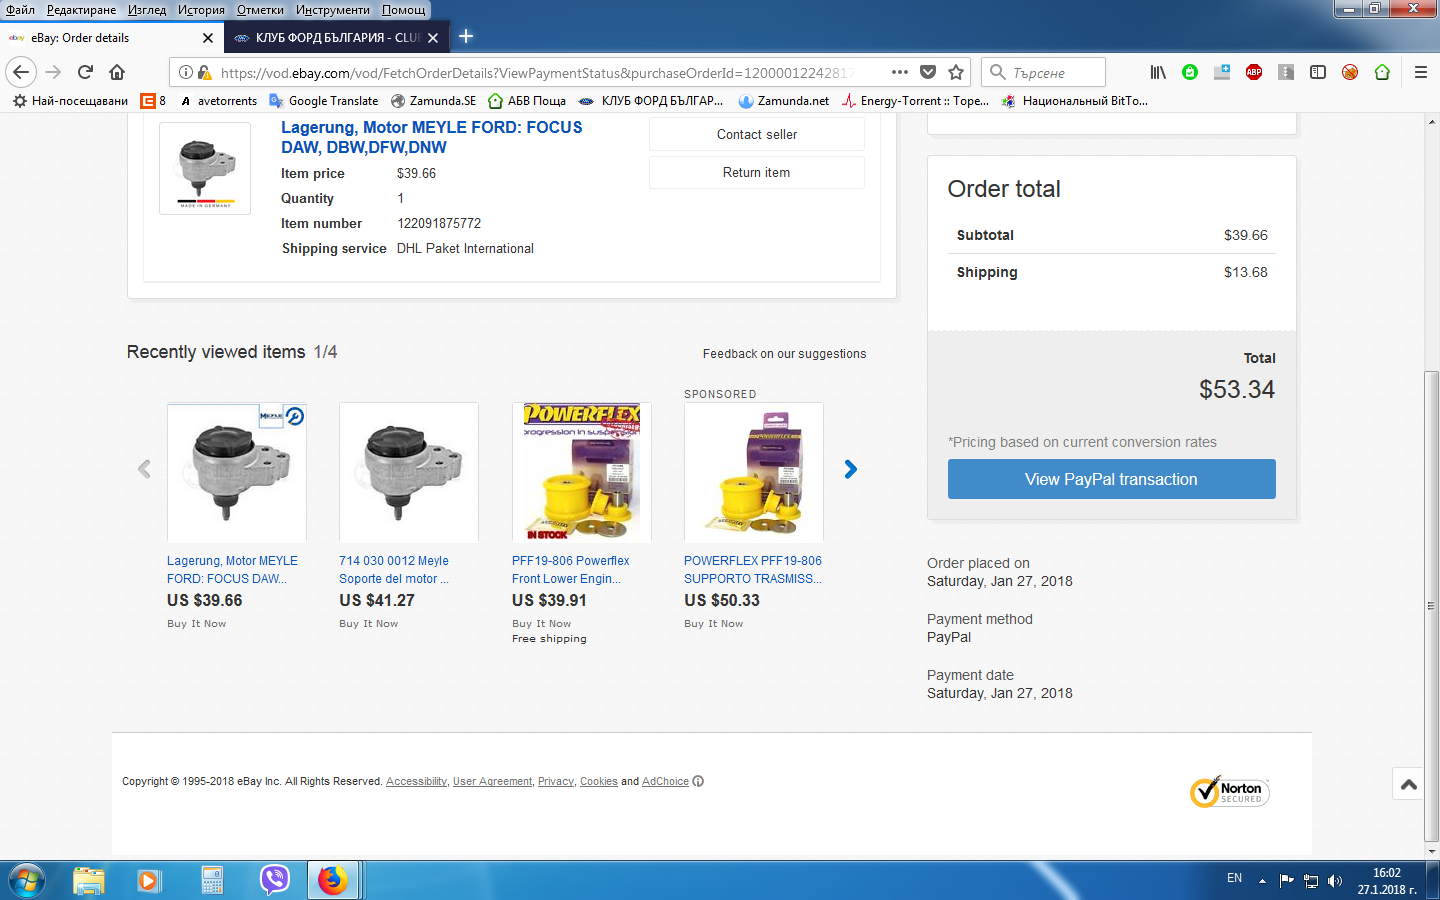
Task: Close the eBay Order details tab
Action: [208, 38]
